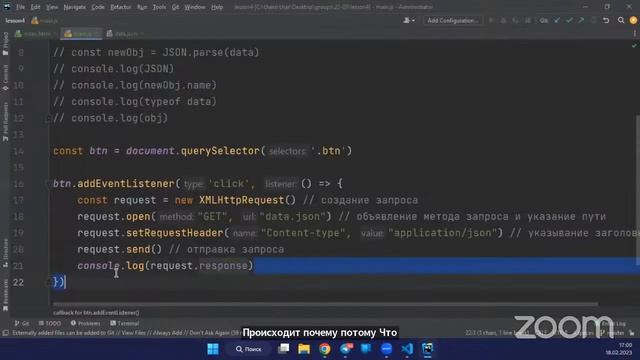640x360 pixels.
Task: Open the Help menu
Action: [217, 7]
